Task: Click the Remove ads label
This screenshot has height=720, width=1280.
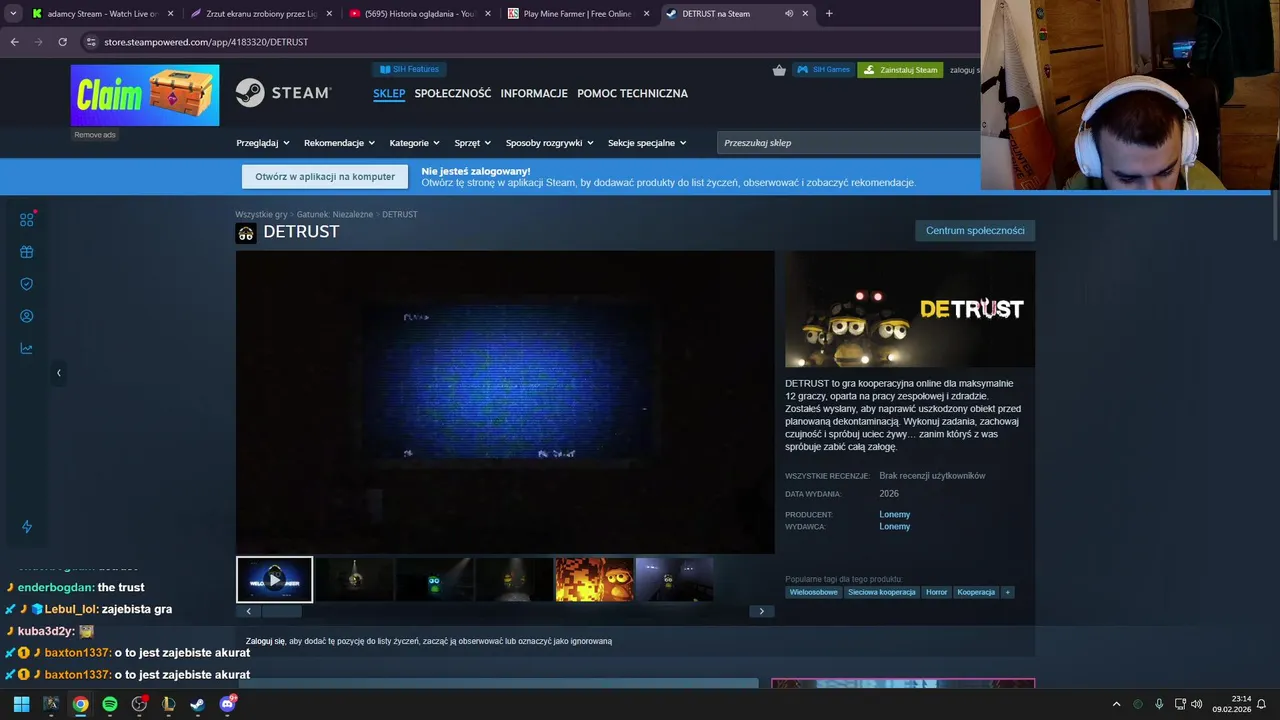Action: point(95,135)
